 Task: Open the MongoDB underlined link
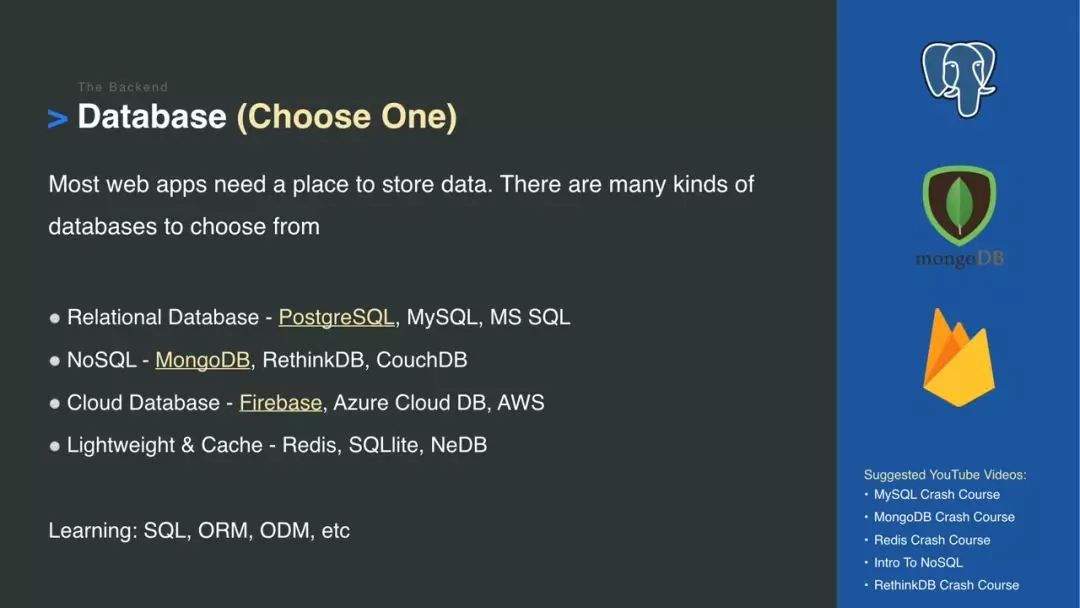pyautogui.click(x=202, y=360)
